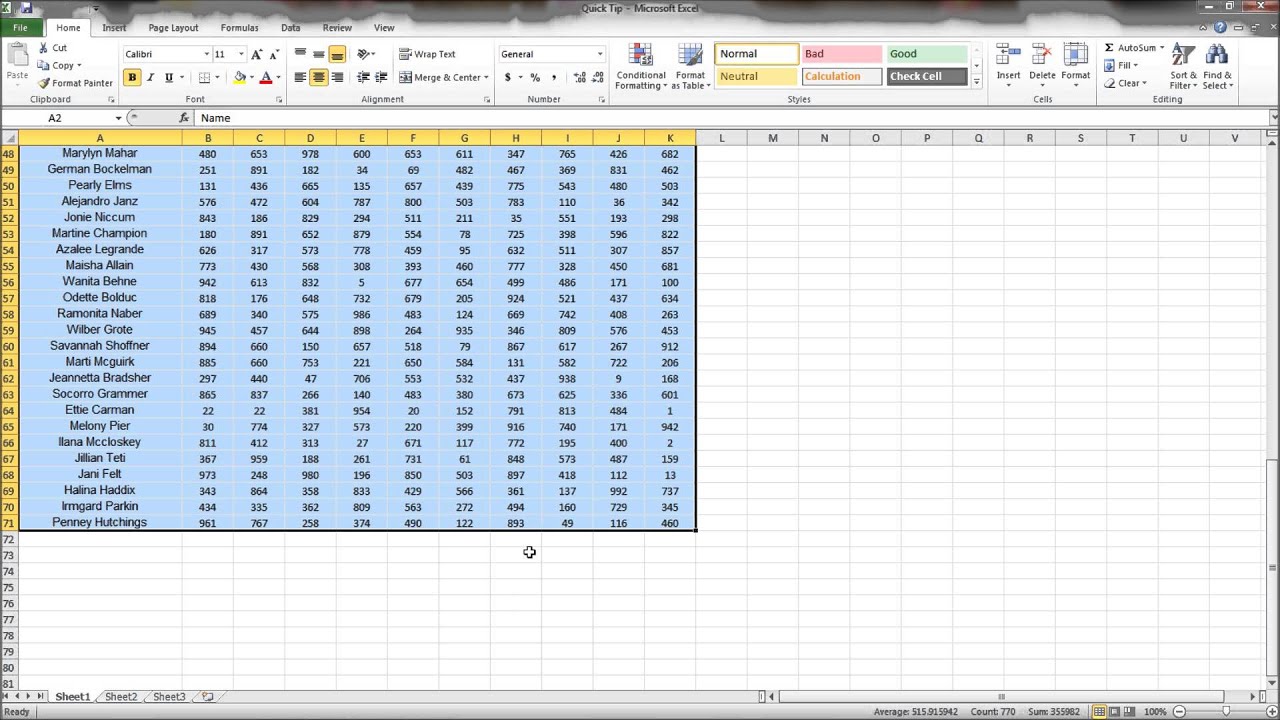Open the Formulas tab
The height and width of the screenshot is (720, 1280).
click(x=239, y=28)
